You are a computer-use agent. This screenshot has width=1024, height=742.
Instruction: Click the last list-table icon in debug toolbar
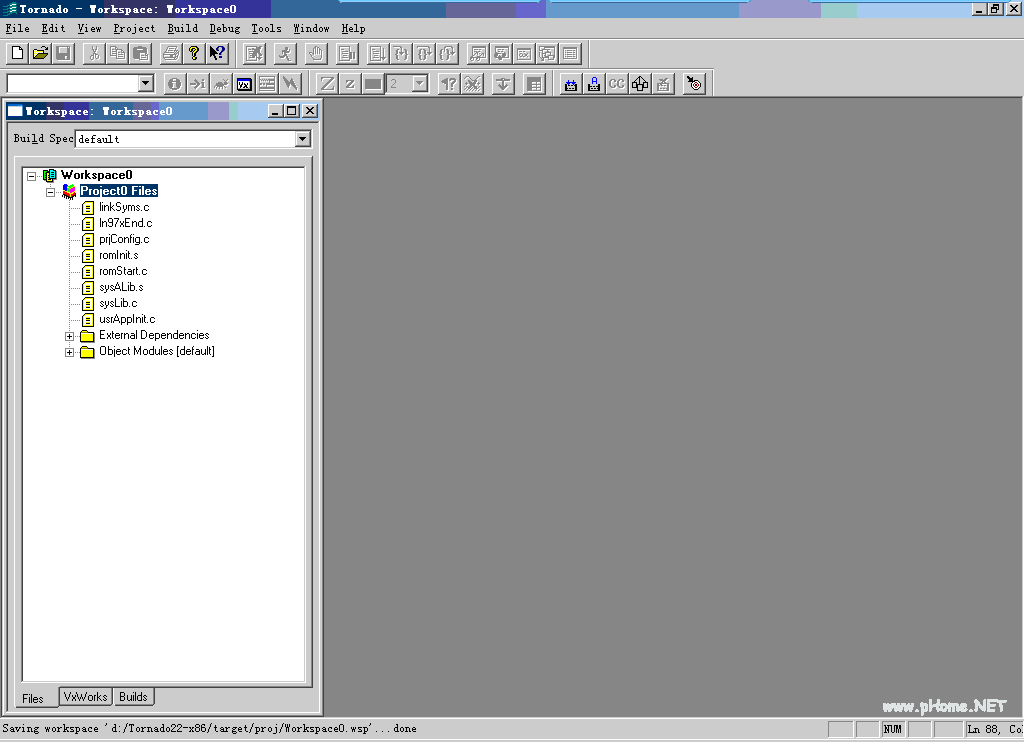(x=570, y=54)
